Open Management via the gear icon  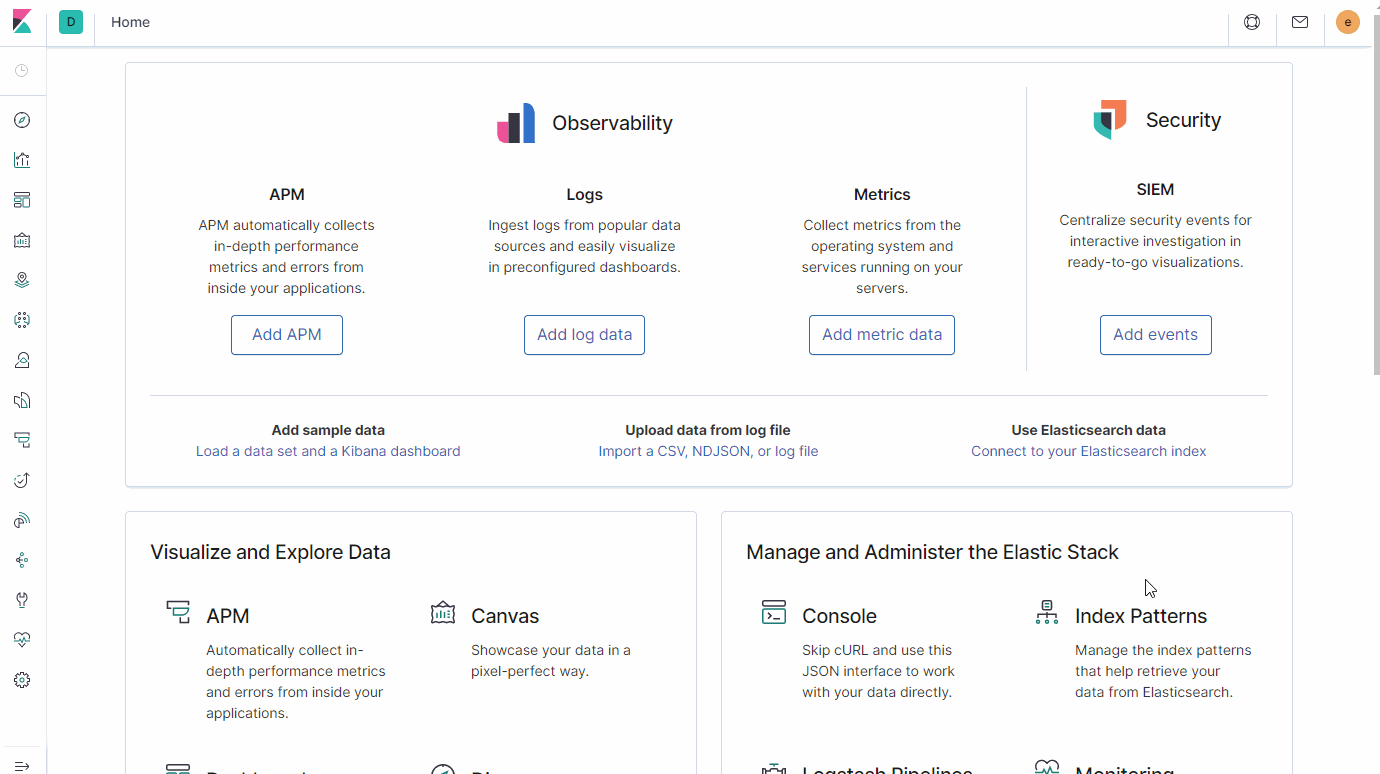pyautogui.click(x=22, y=679)
